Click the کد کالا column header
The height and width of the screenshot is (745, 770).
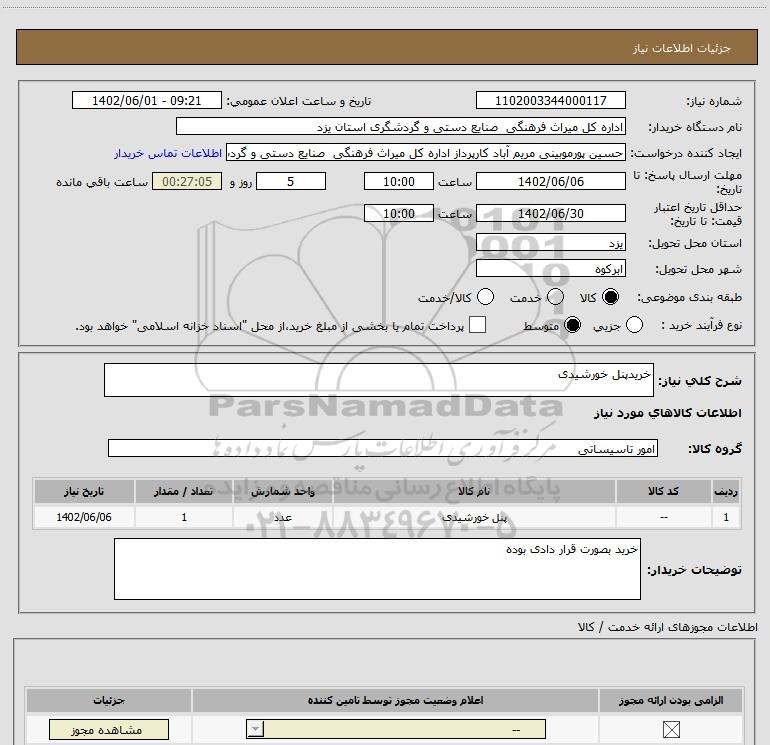point(663,491)
